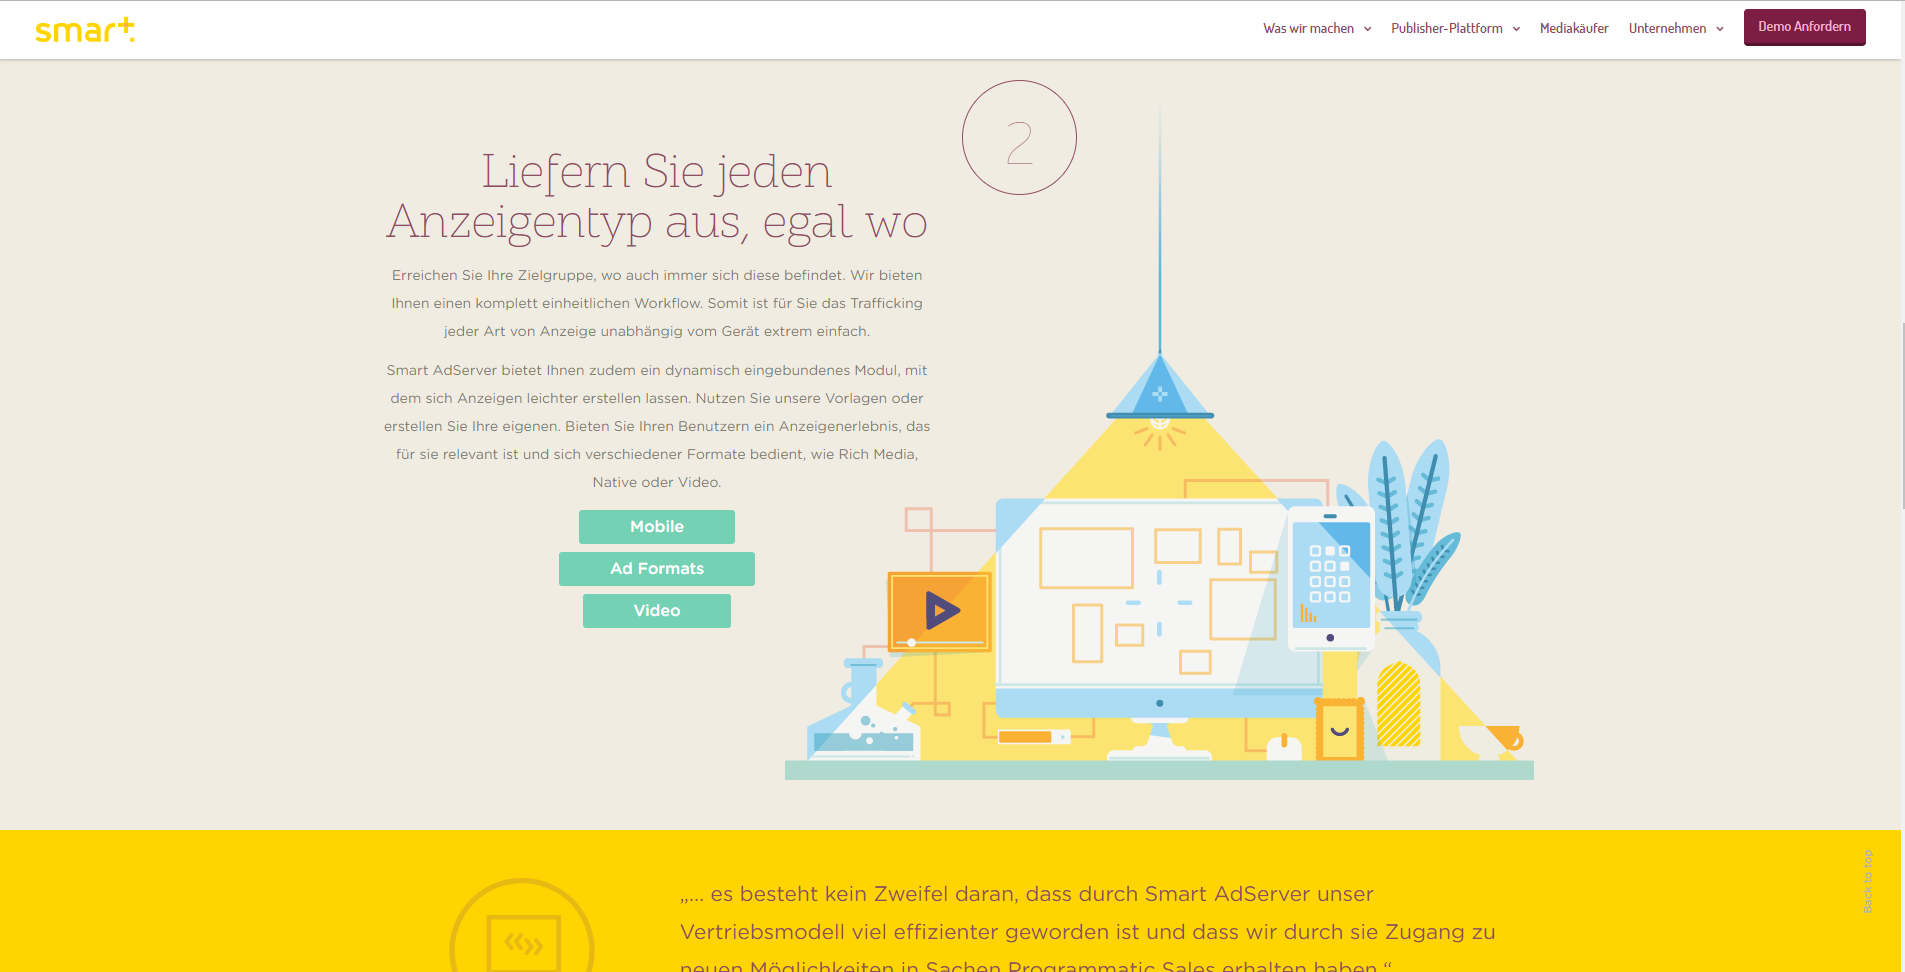The height and width of the screenshot is (972, 1905).
Task: Choose the Video button
Action: pyautogui.click(x=657, y=611)
